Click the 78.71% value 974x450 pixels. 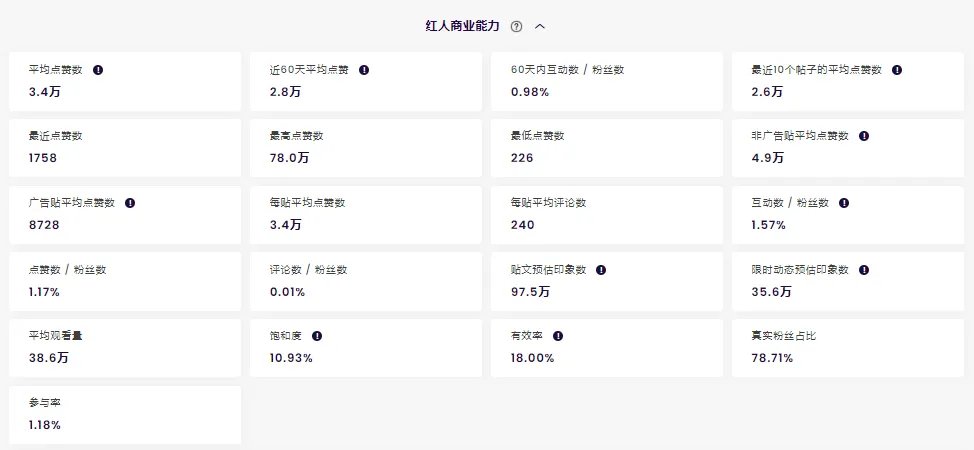pyautogui.click(x=772, y=358)
